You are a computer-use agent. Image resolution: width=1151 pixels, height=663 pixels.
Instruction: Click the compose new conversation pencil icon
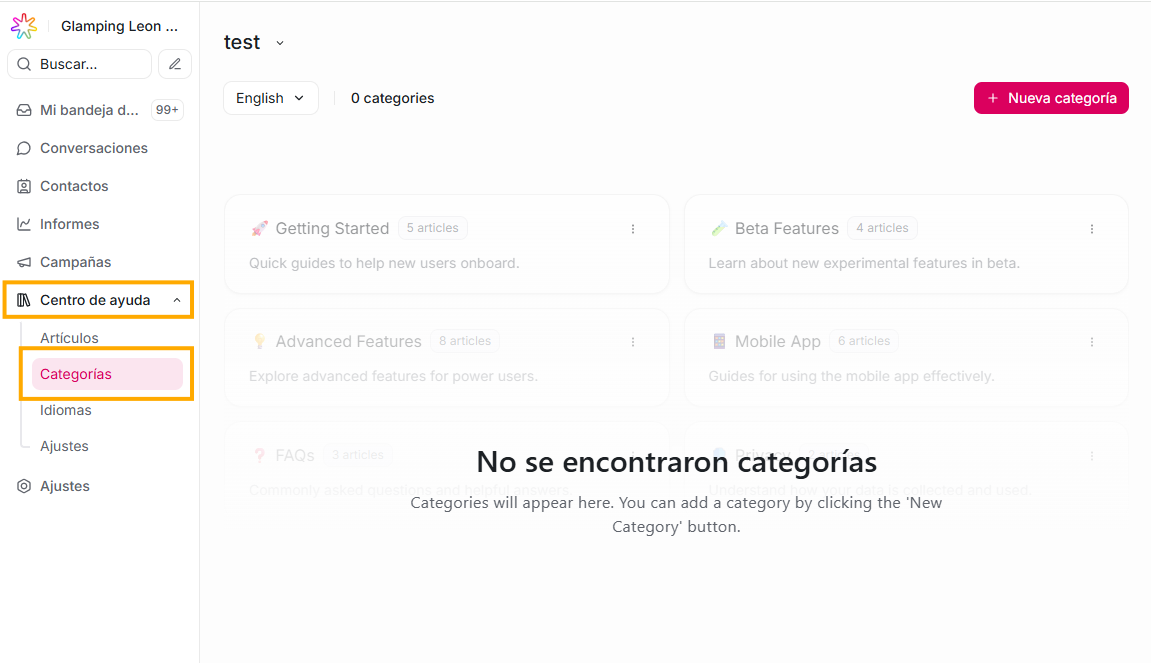(x=175, y=64)
